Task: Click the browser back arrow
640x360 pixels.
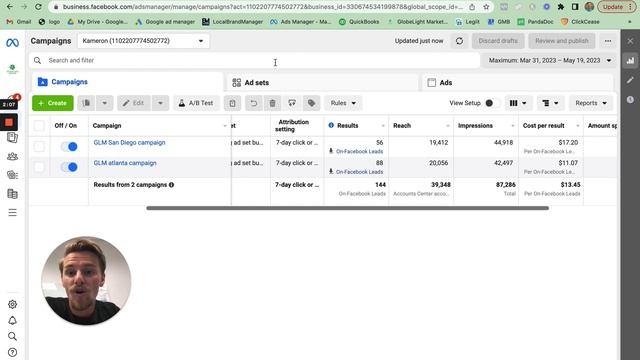Action: (9, 7)
